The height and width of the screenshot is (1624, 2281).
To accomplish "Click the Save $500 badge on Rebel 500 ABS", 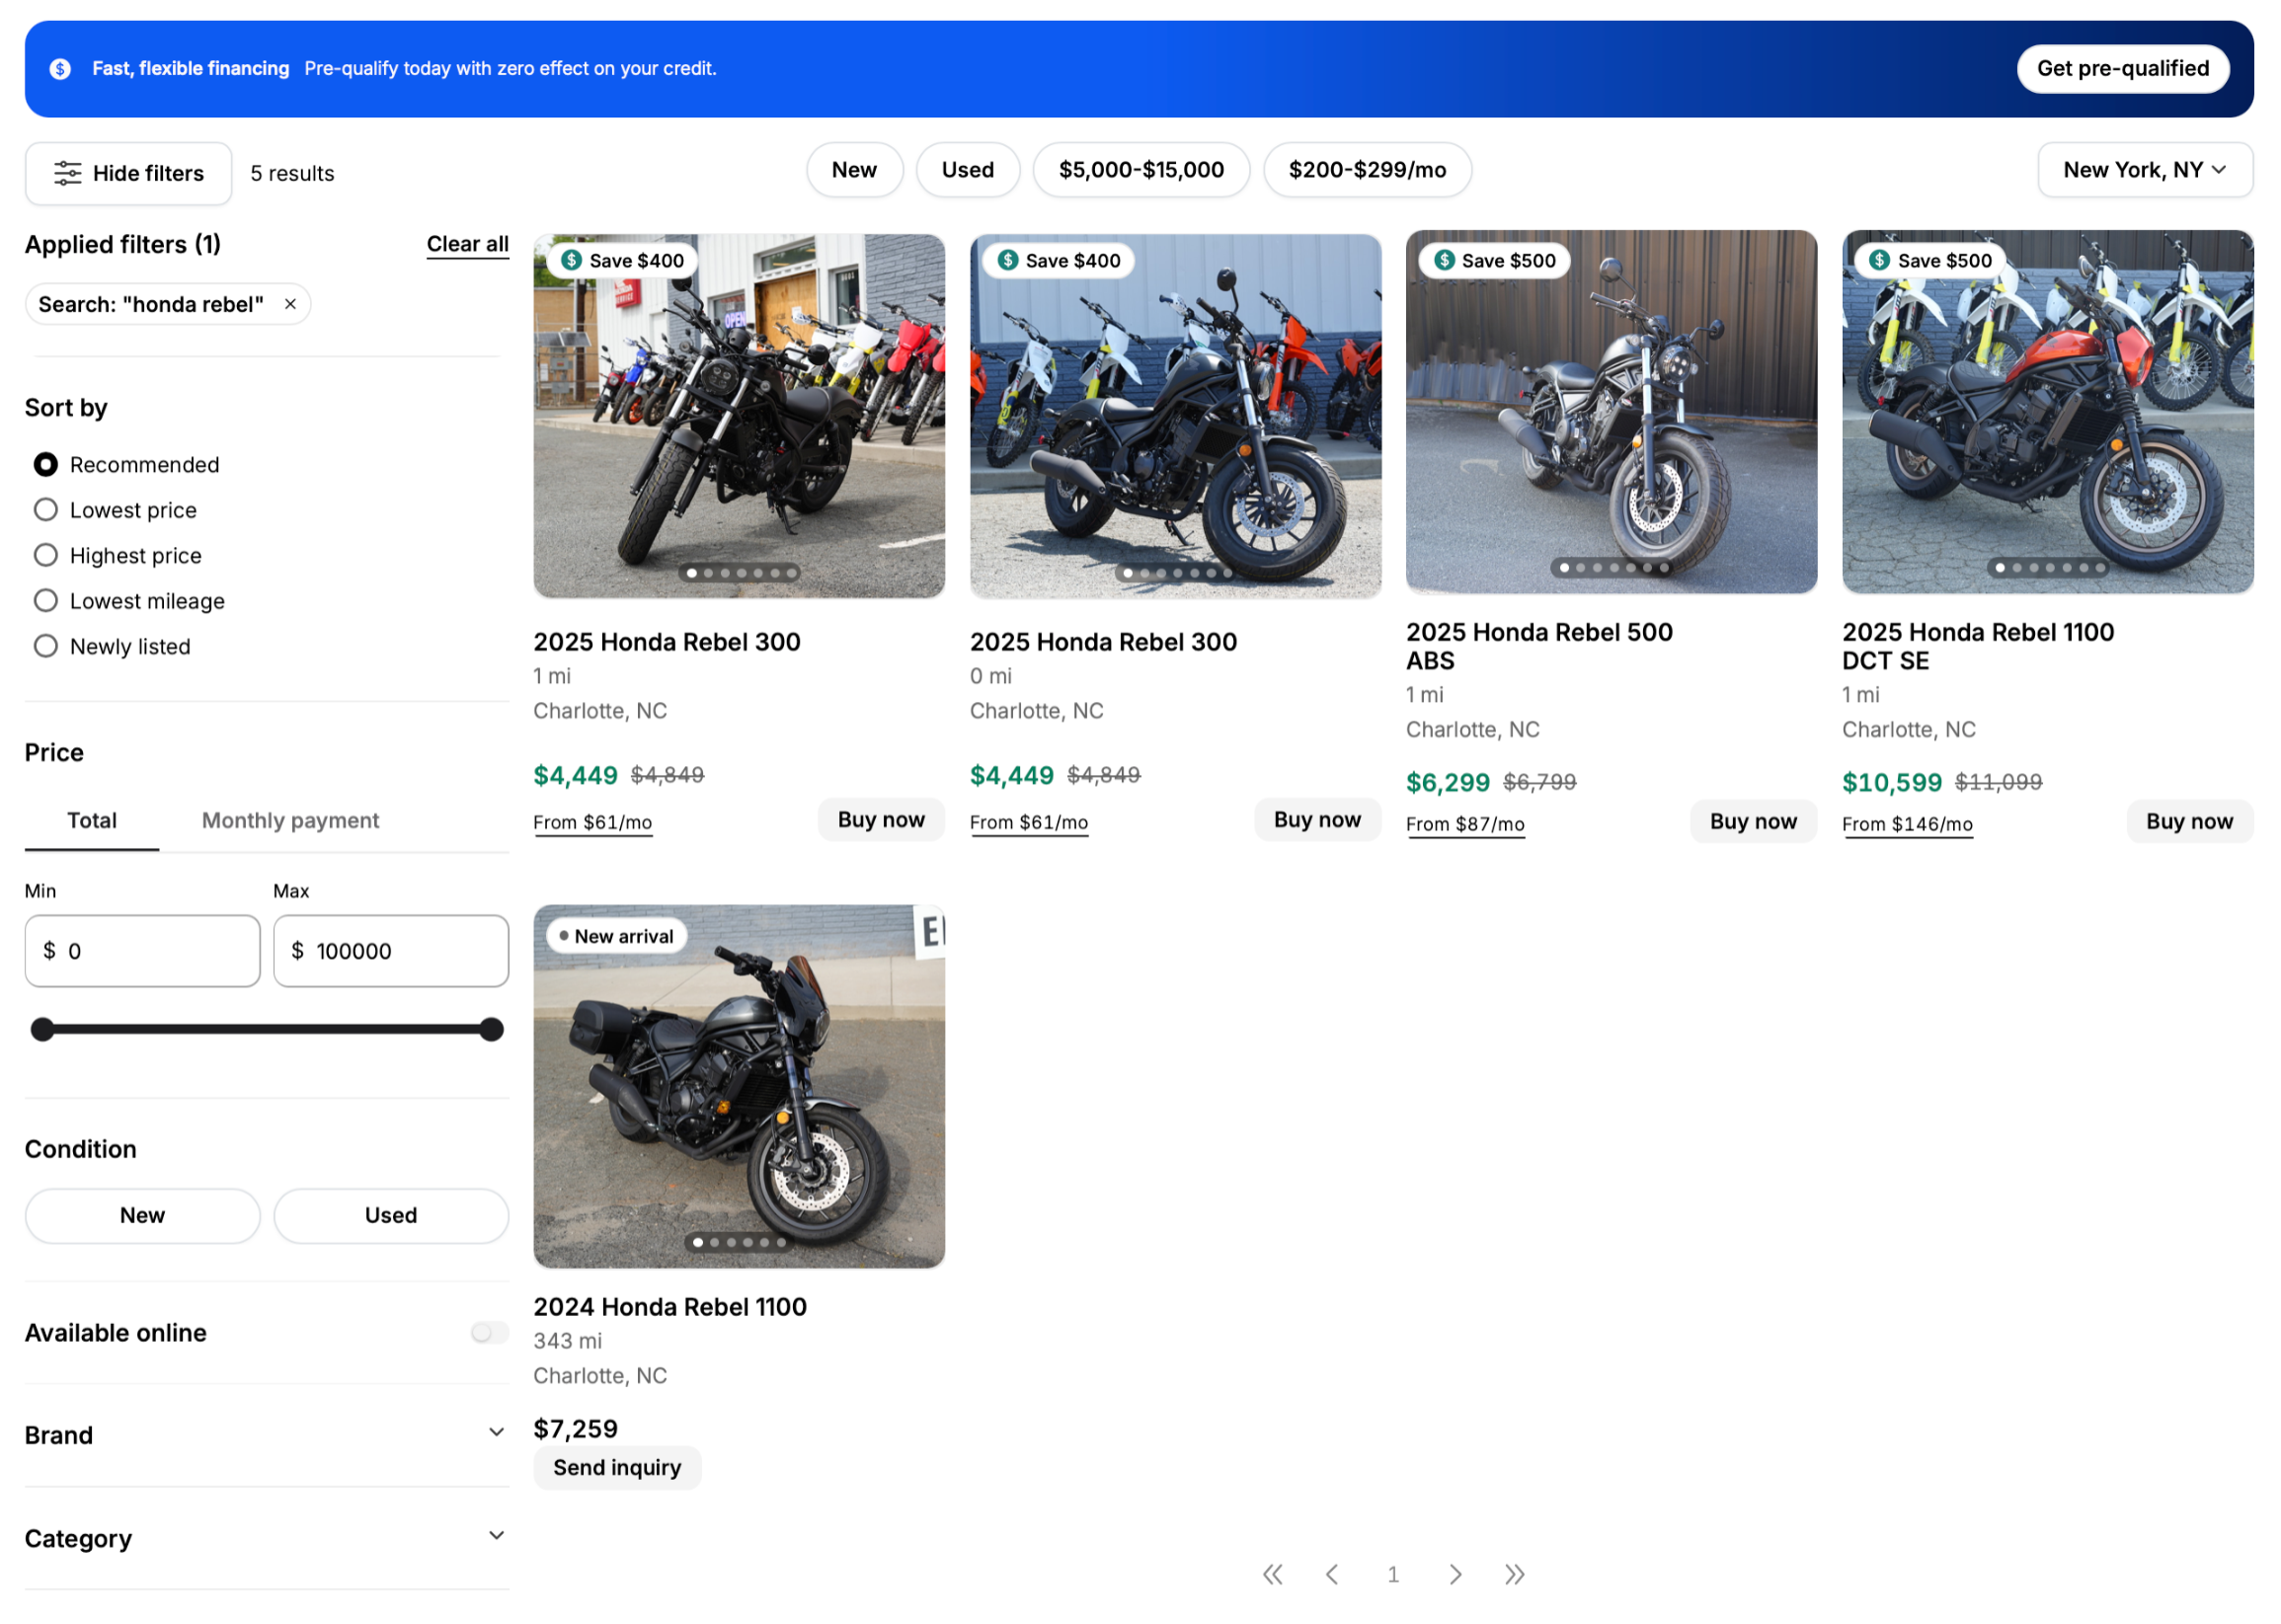I will [x=1496, y=260].
